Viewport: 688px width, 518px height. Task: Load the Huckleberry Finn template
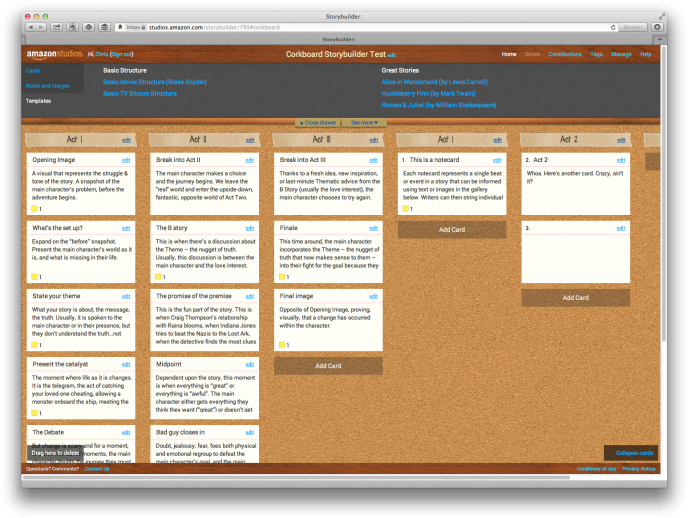point(428,93)
